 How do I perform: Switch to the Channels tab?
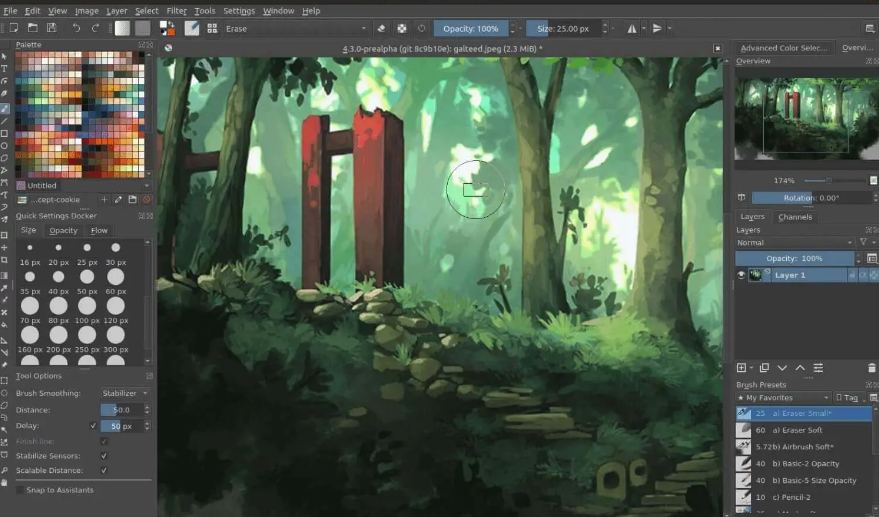tap(795, 217)
